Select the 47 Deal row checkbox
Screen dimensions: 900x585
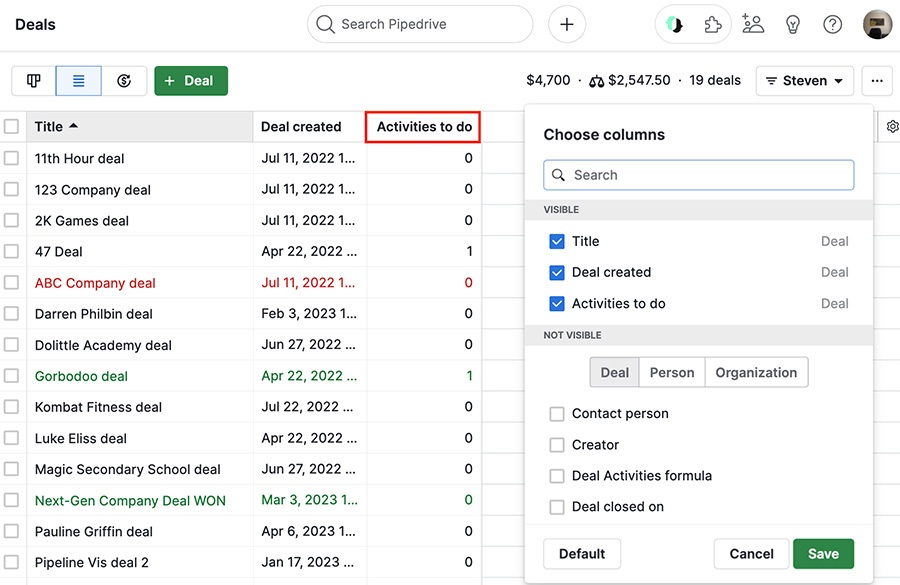pos(11,251)
